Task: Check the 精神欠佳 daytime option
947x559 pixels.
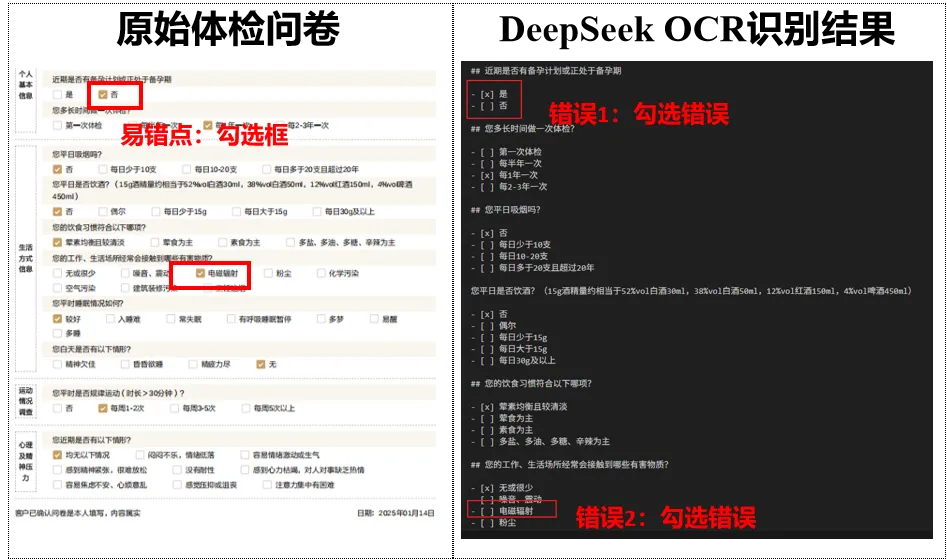Action: click(x=57, y=364)
